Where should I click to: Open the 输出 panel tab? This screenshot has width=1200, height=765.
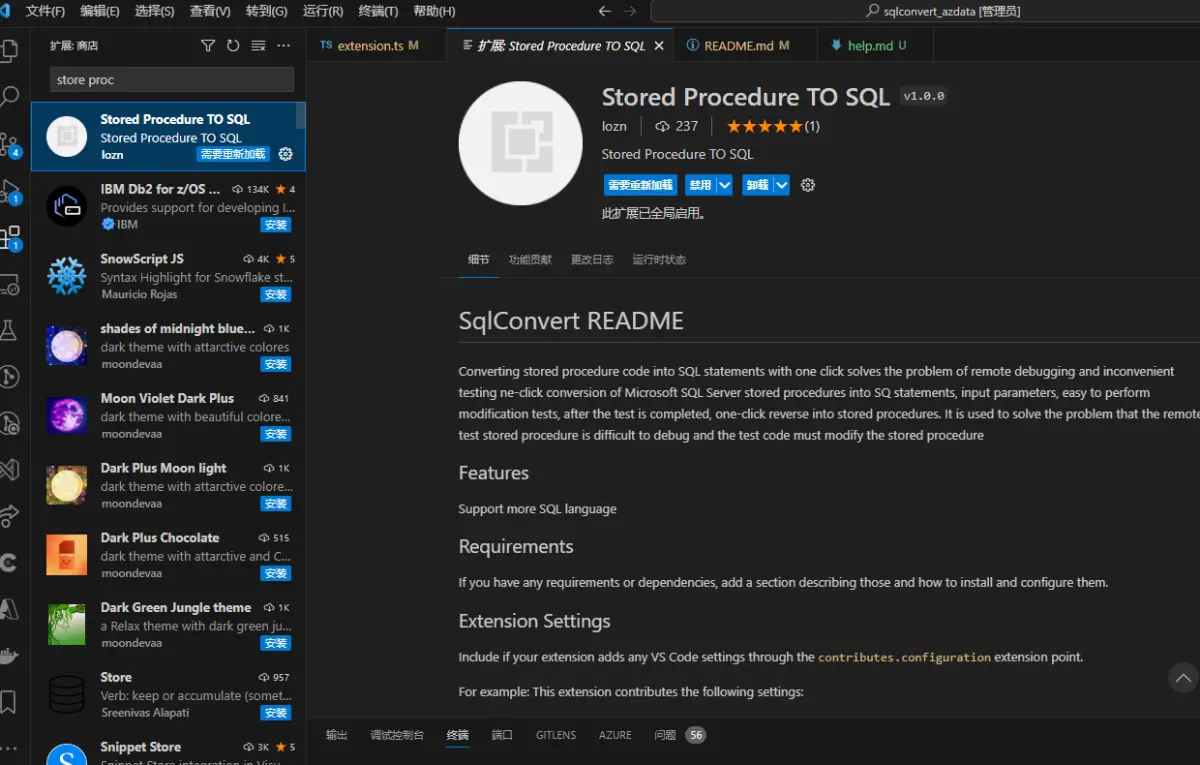(337, 735)
